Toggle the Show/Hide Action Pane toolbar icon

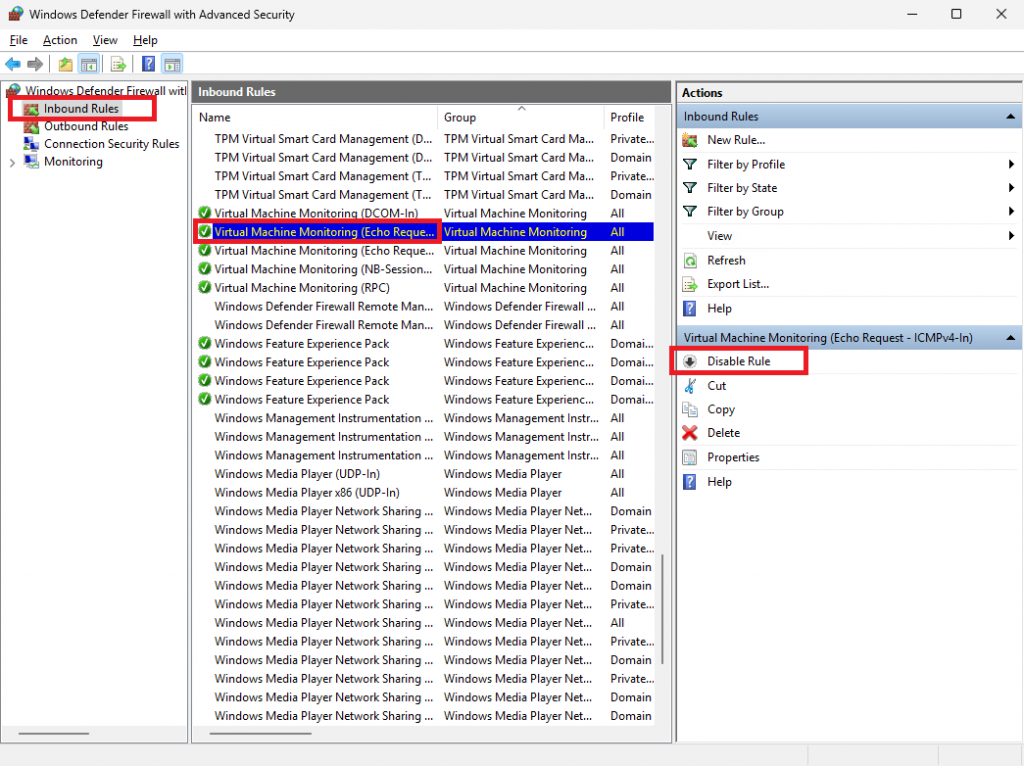(x=172, y=64)
